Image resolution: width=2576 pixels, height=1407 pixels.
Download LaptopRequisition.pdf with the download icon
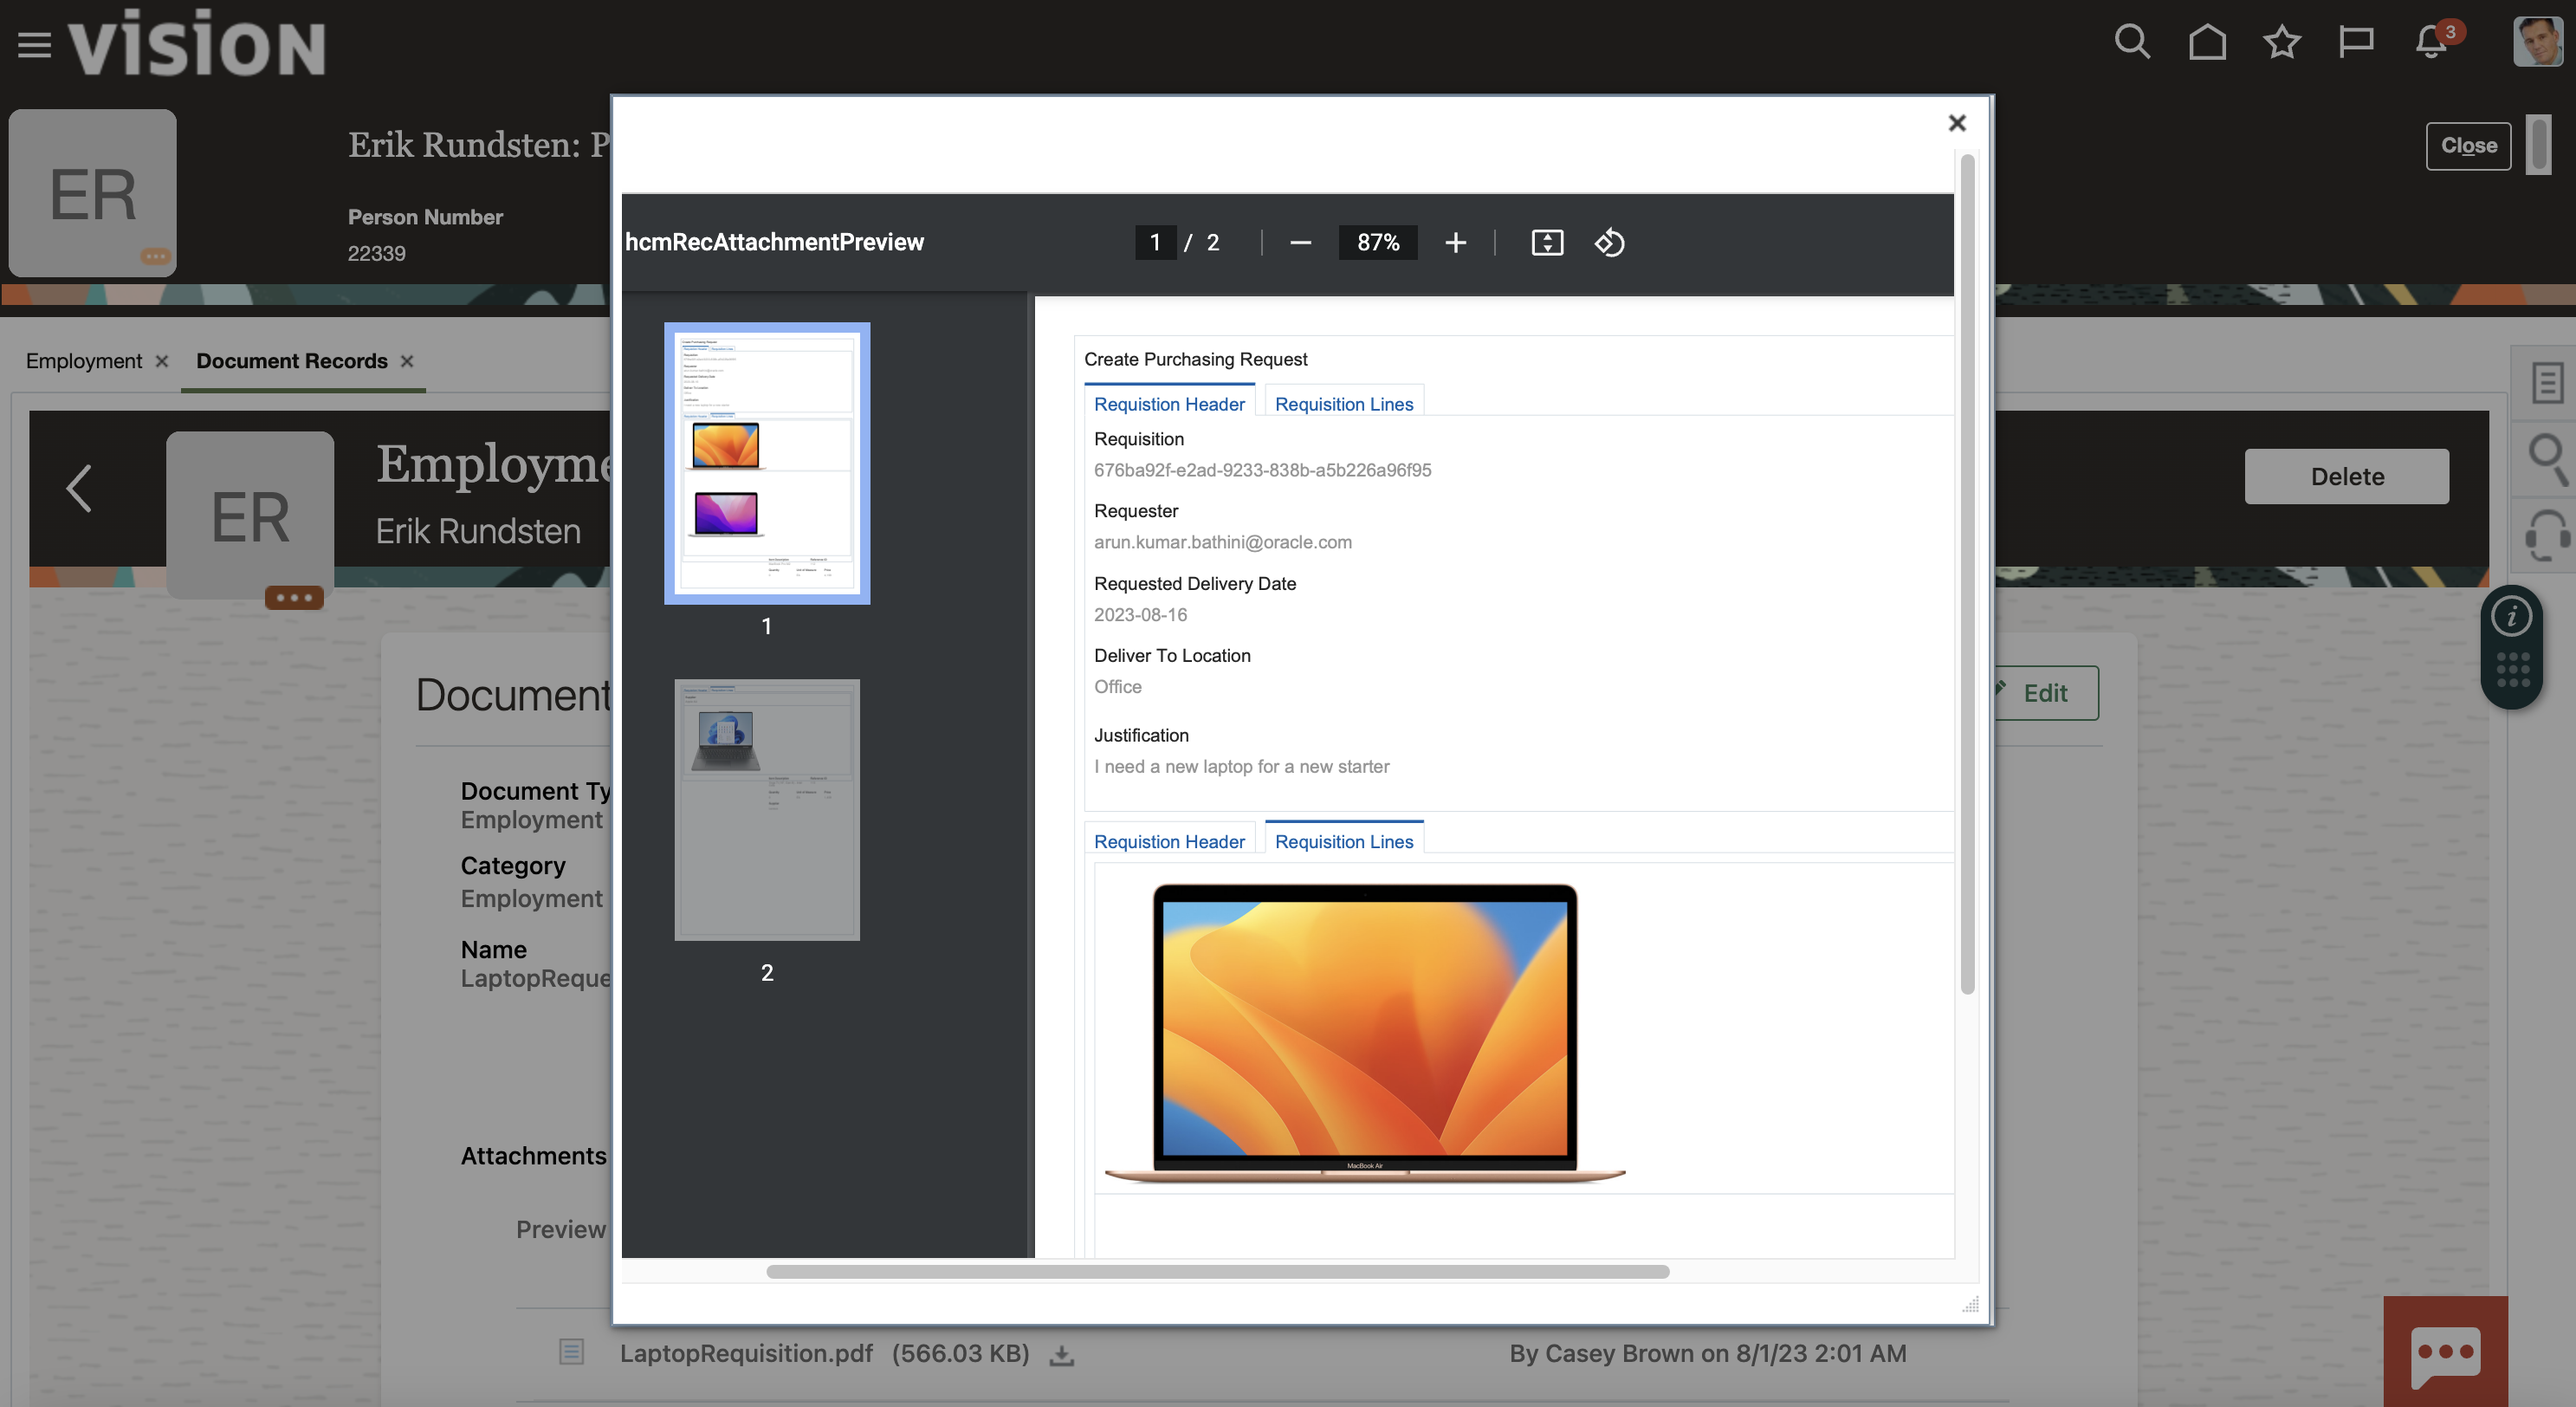[1062, 1355]
